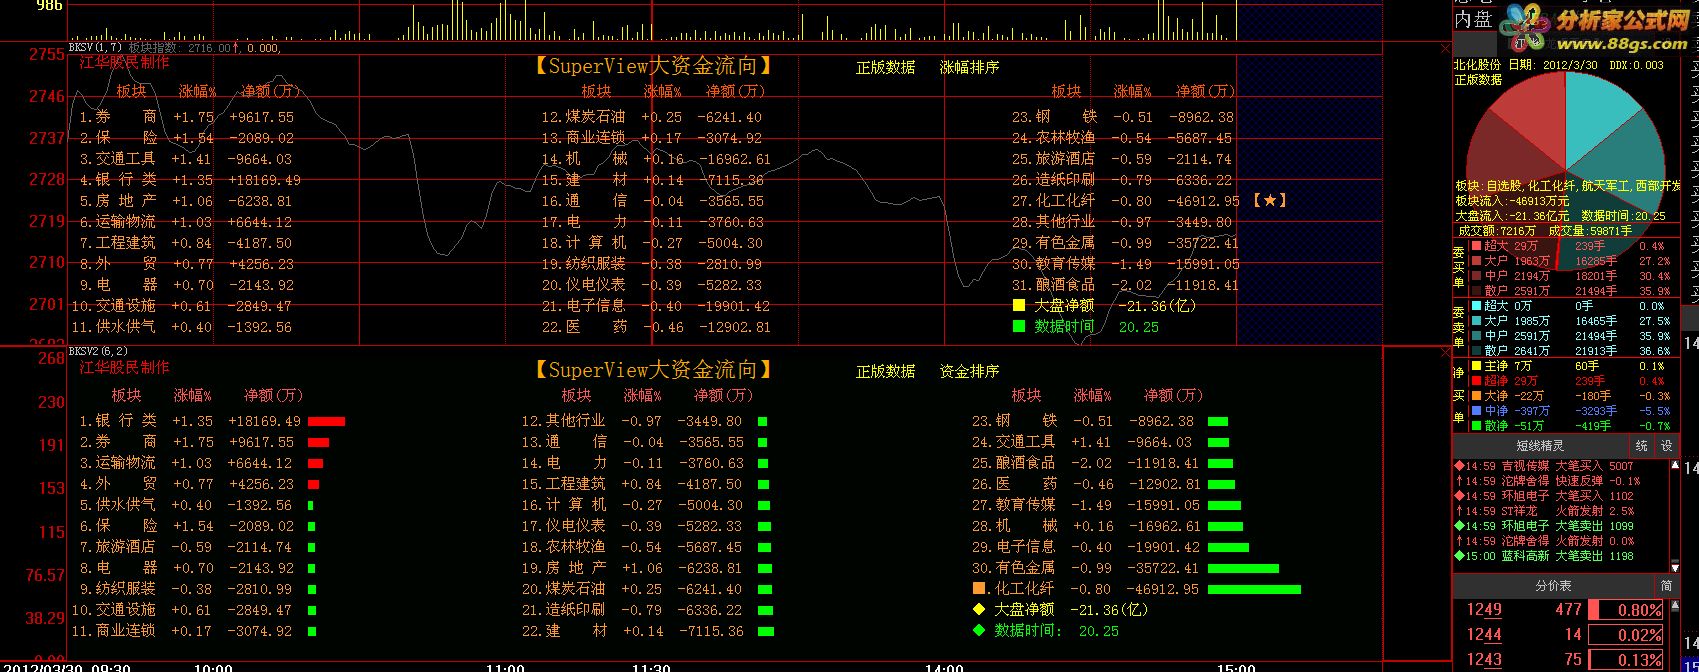Select row 31.酿酒食品 -2.02
The height and width of the screenshot is (672, 1699).
pos(1125,285)
